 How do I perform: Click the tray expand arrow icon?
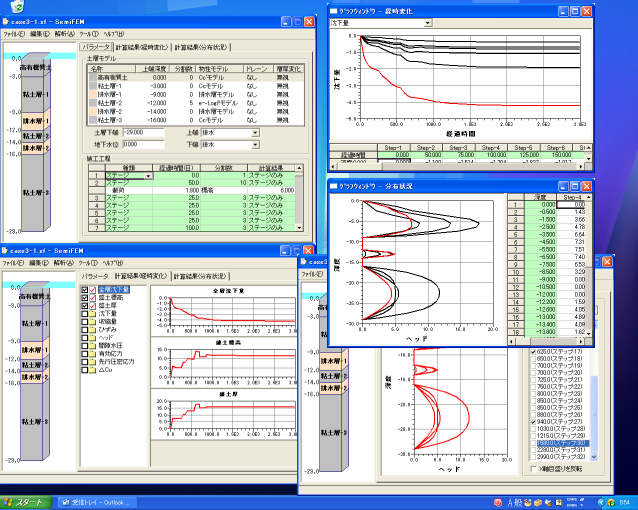[x=601, y=503]
